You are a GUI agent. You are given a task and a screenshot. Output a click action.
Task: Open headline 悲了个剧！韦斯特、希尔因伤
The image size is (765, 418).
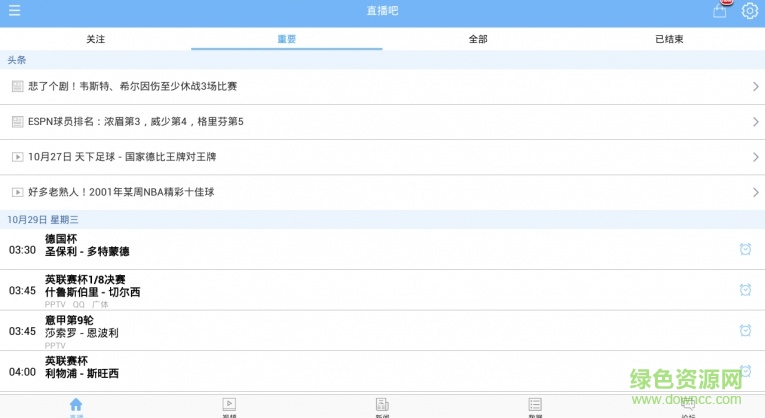pyautogui.click(x=382, y=87)
